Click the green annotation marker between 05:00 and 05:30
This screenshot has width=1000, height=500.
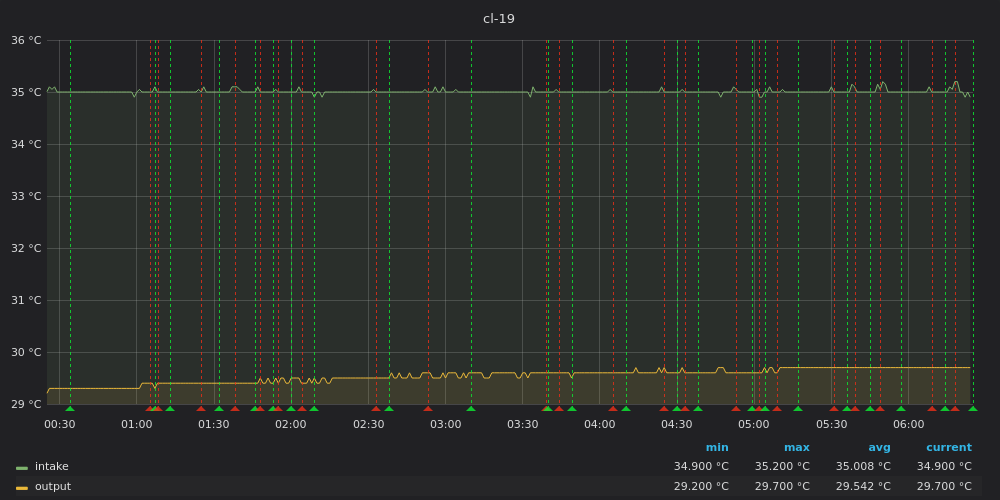[798, 408]
